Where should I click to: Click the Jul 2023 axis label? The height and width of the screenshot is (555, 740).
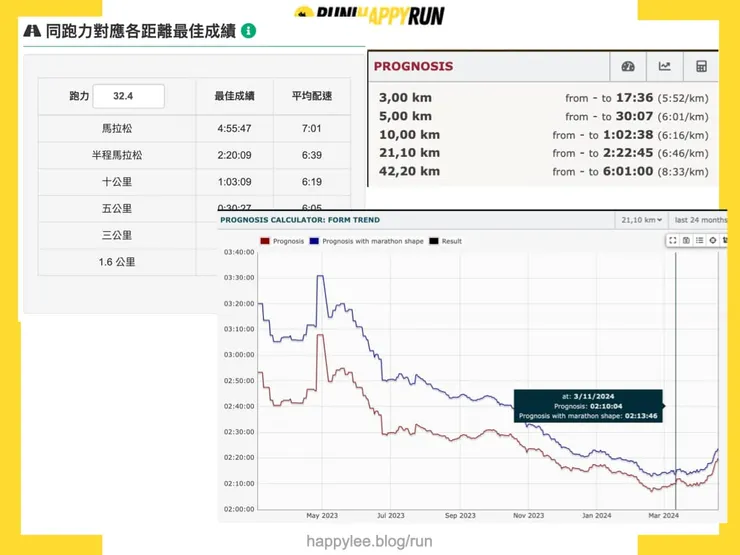tap(390, 515)
